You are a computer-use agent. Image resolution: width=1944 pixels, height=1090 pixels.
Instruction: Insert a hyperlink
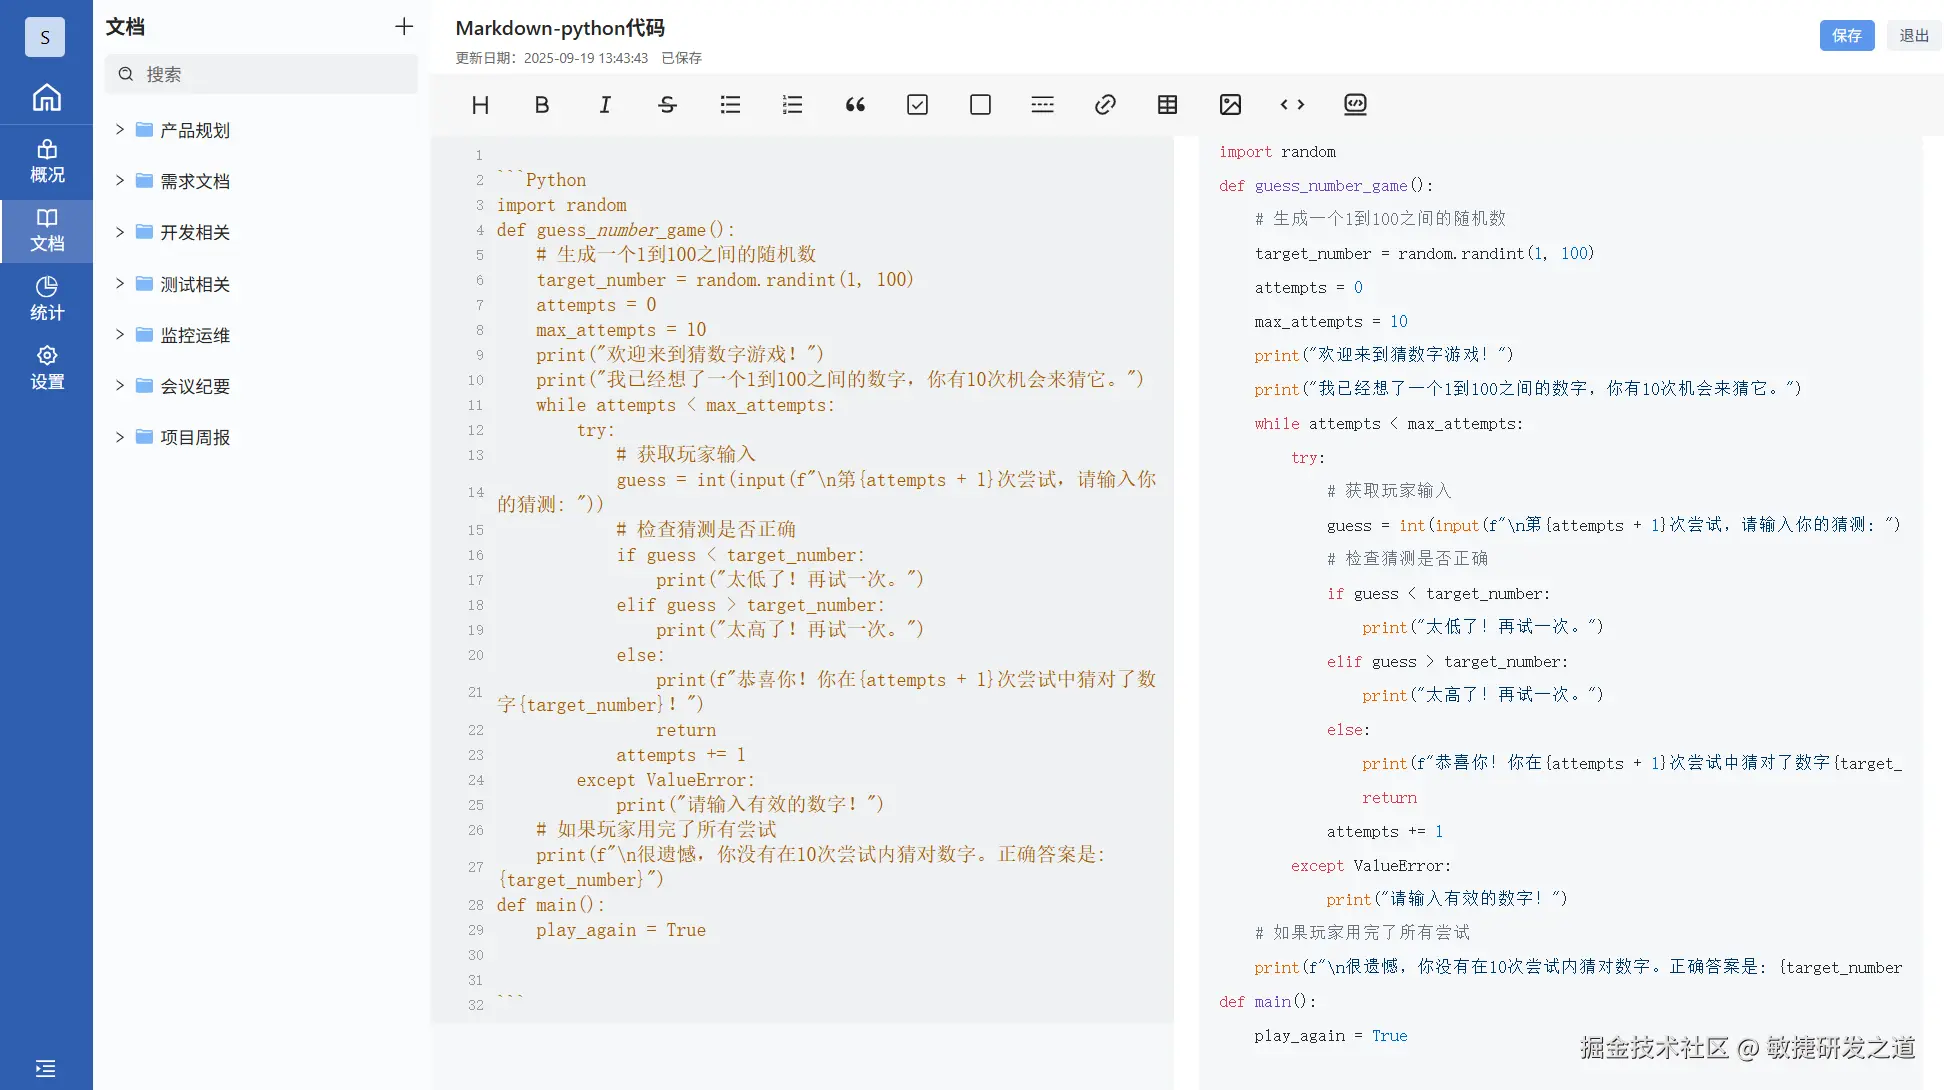point(1105,105)
